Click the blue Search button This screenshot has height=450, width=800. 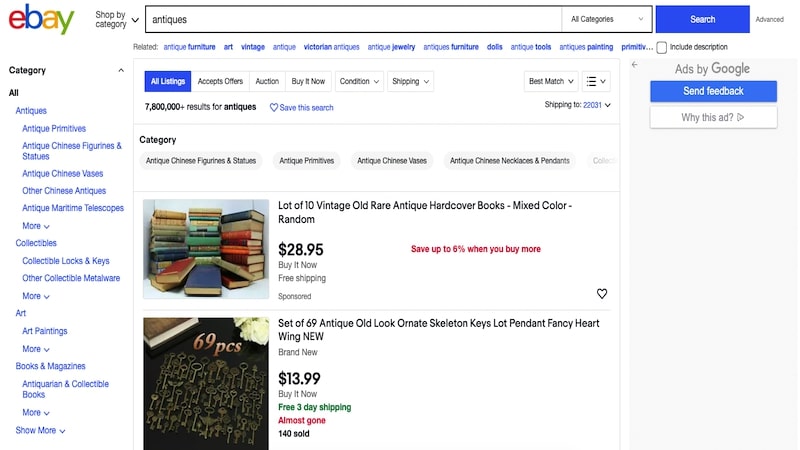tap(703, 19)
